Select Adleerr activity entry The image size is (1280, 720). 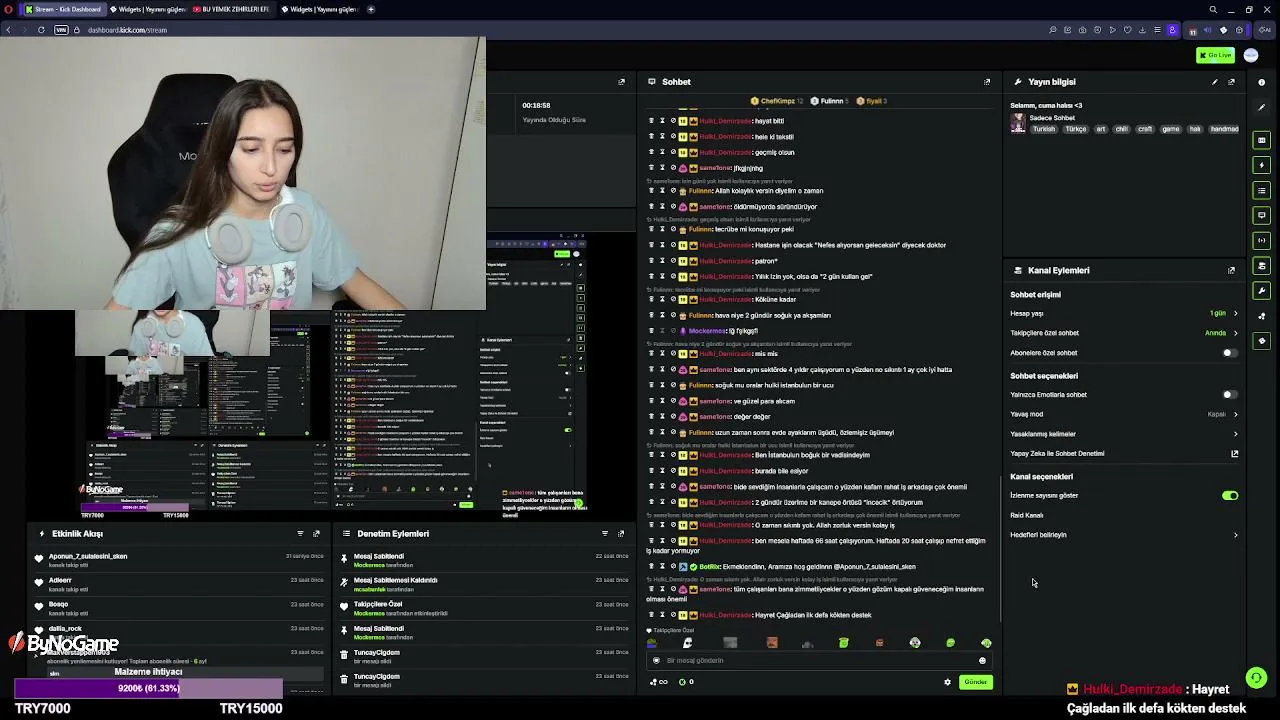point(178,584)
